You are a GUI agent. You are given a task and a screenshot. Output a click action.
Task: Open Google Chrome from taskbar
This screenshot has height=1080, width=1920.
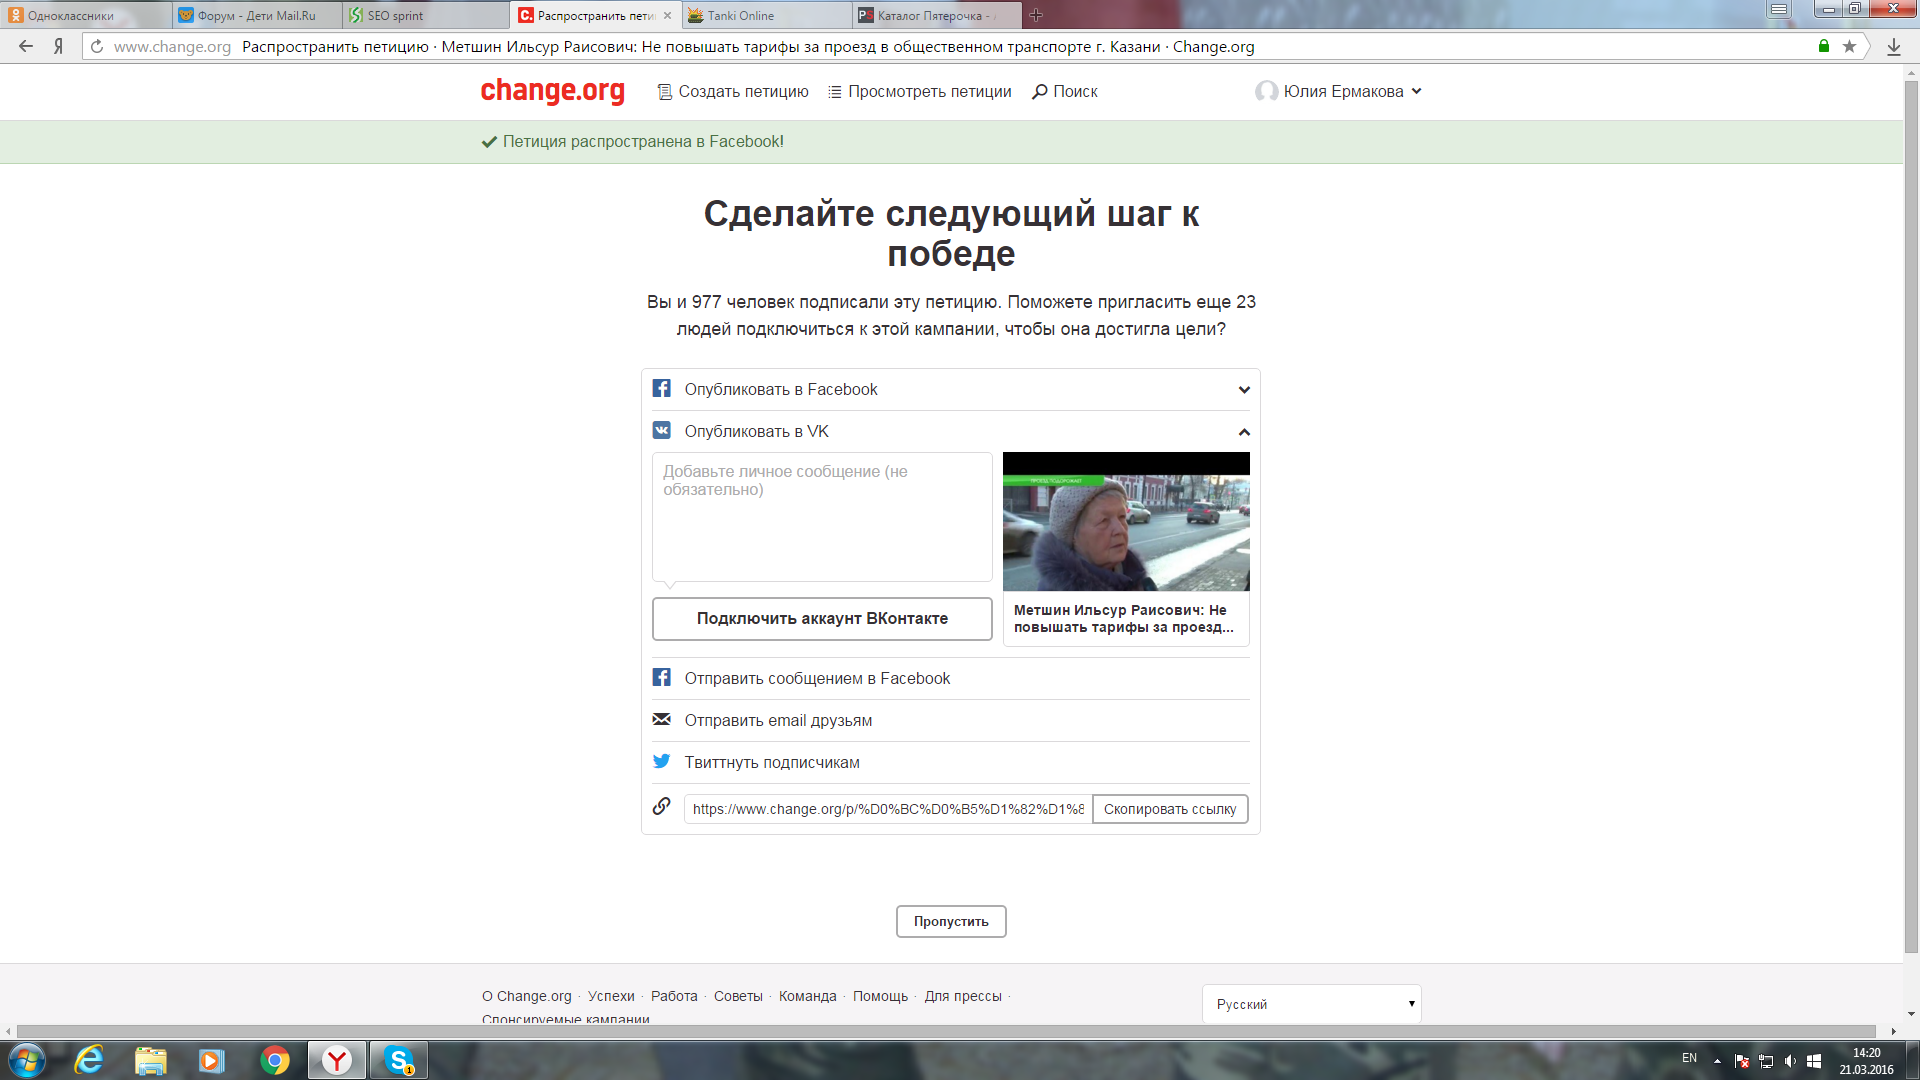275,1060
